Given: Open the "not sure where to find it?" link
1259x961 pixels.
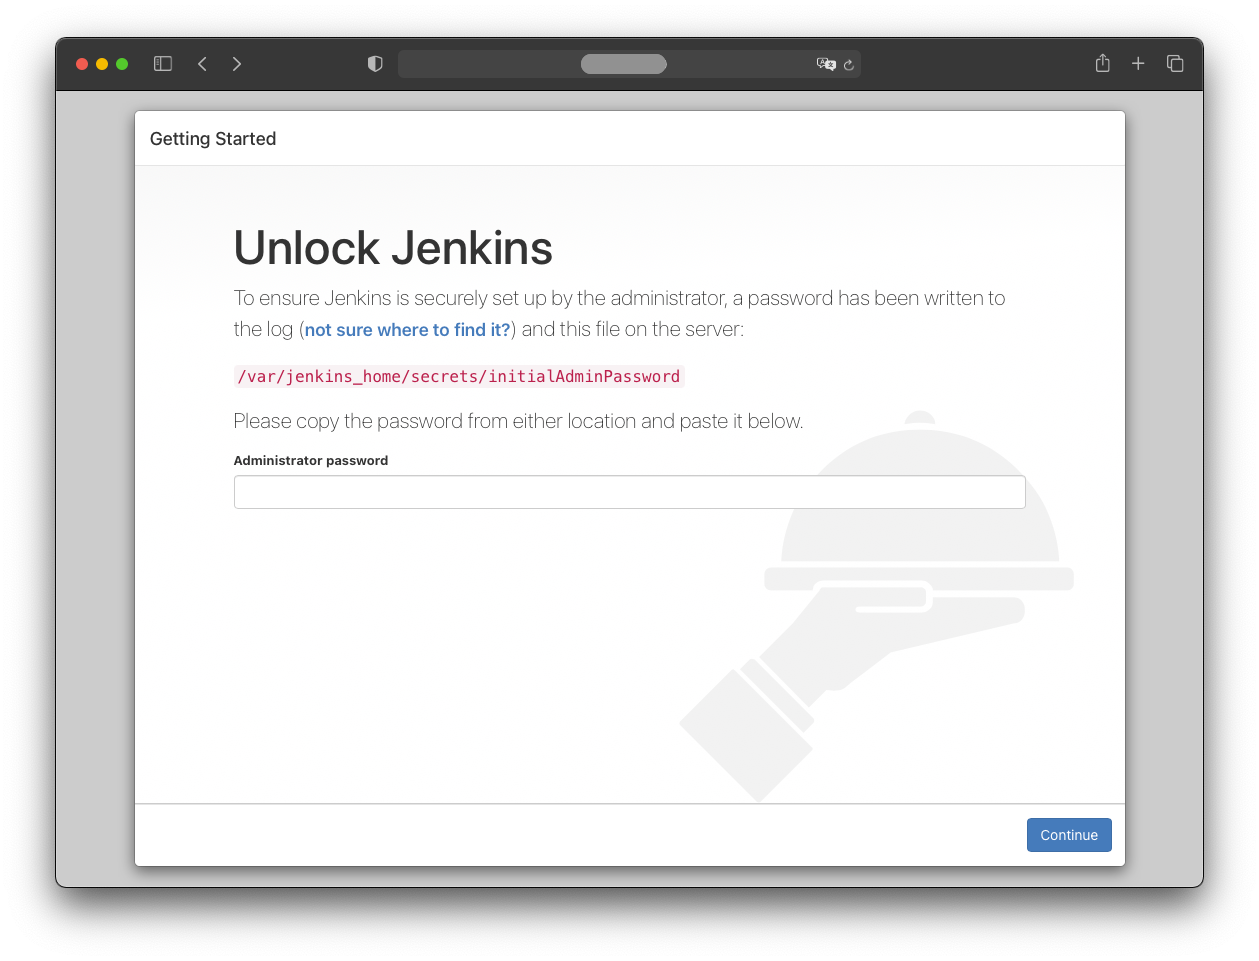Looking at the screenshot, I should (407, 330).
